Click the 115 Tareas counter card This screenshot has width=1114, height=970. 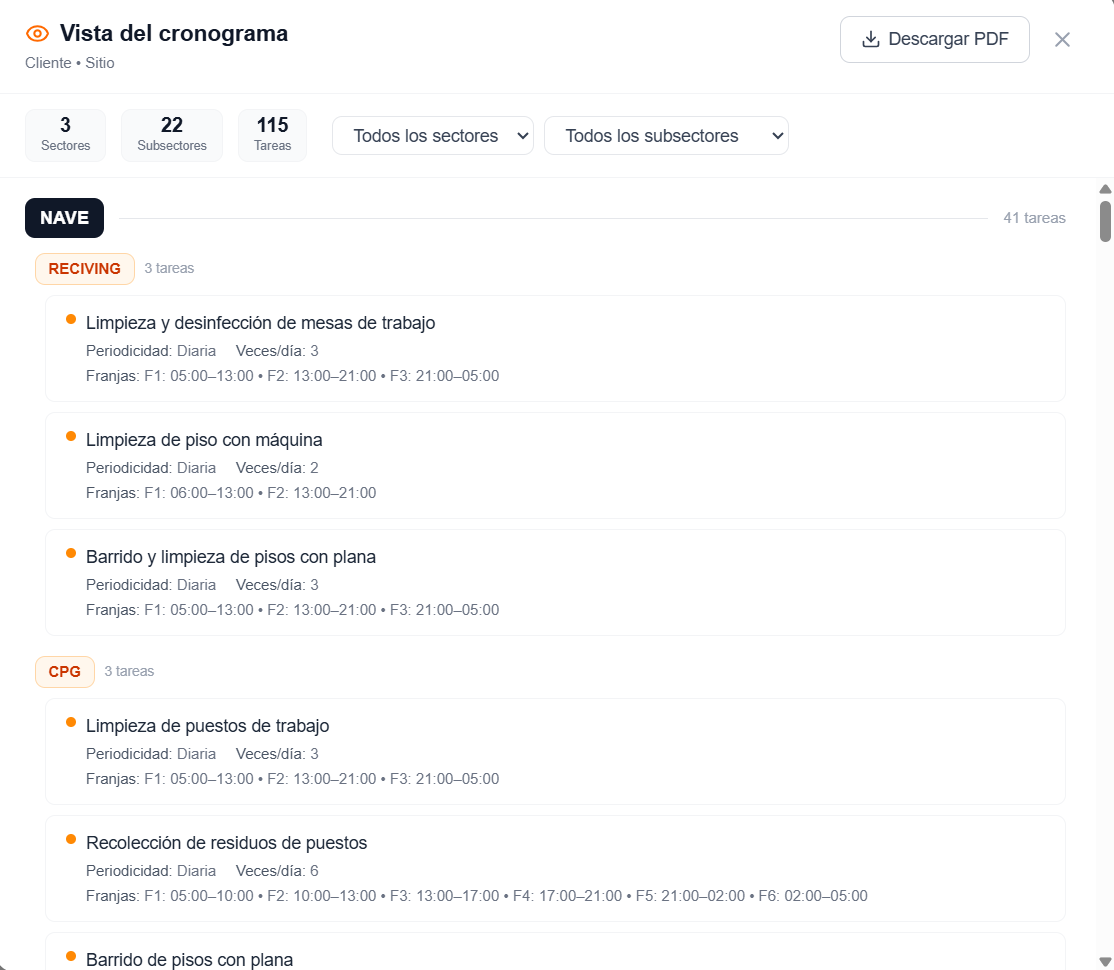273,135
